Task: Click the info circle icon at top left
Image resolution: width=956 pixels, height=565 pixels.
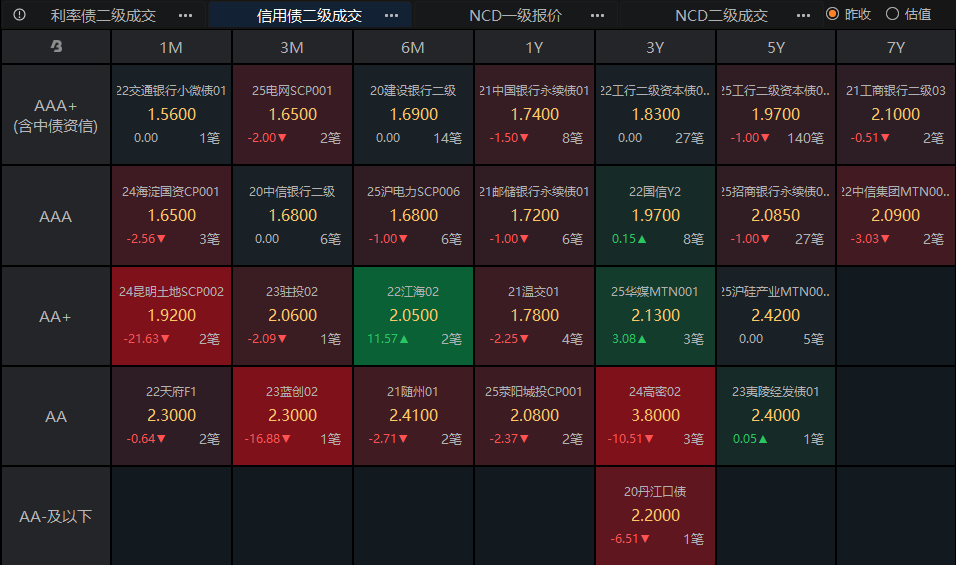Action: click(20, 15)
